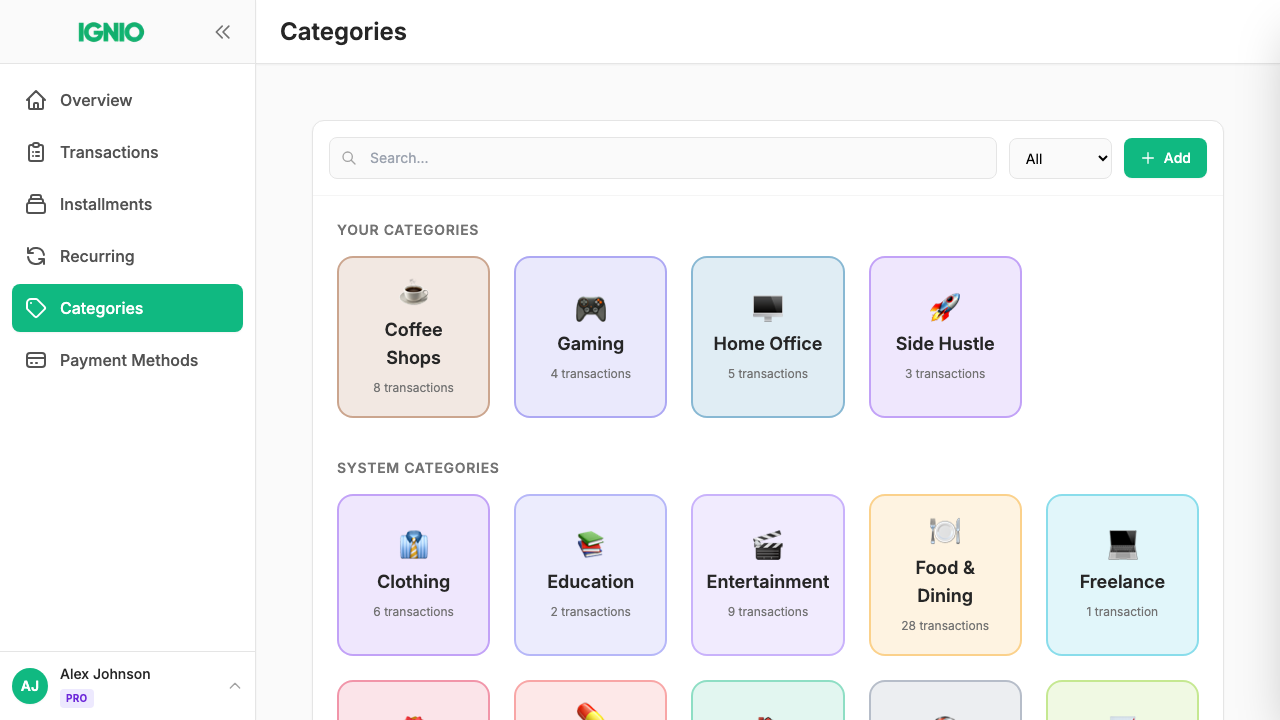This screenshot has height=720, width=1280.
Task: Click the PRO badge under Alex Johnson
Action: click(x=77, y=698)
